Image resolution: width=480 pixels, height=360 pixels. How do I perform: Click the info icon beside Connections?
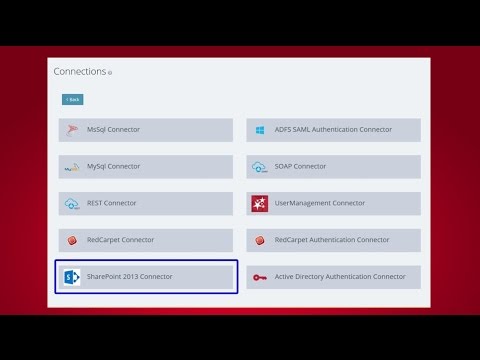[110, 73]
